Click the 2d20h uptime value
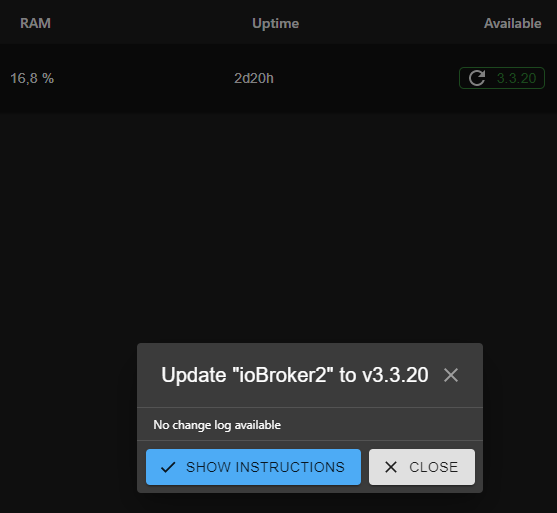 click(254, 78)
